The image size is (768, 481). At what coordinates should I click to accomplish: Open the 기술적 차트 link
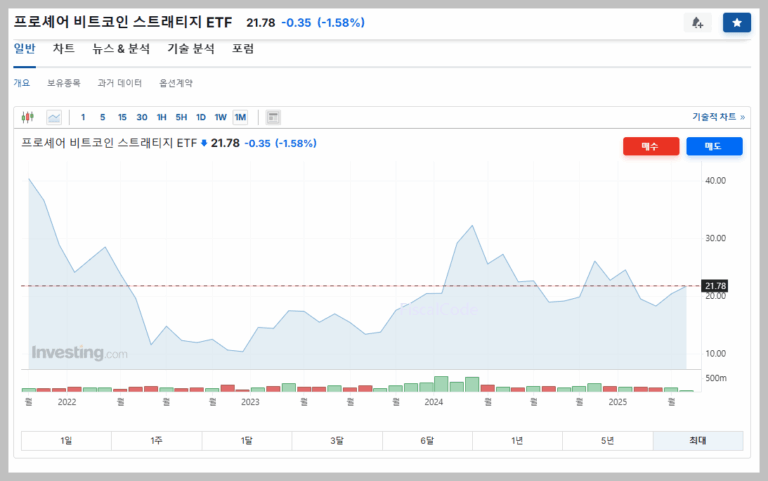pyautogui.click(x=718, y=117)
